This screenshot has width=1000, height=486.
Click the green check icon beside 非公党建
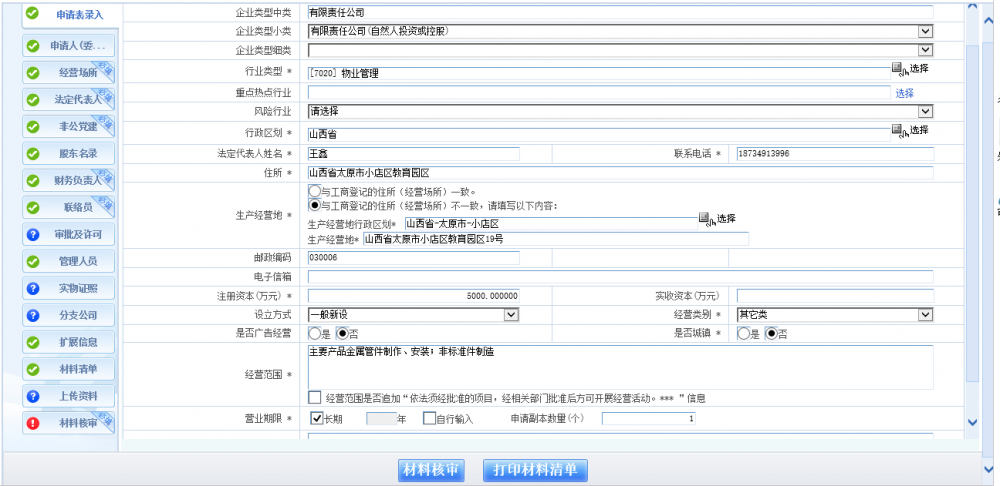click(x=33, y=127)
